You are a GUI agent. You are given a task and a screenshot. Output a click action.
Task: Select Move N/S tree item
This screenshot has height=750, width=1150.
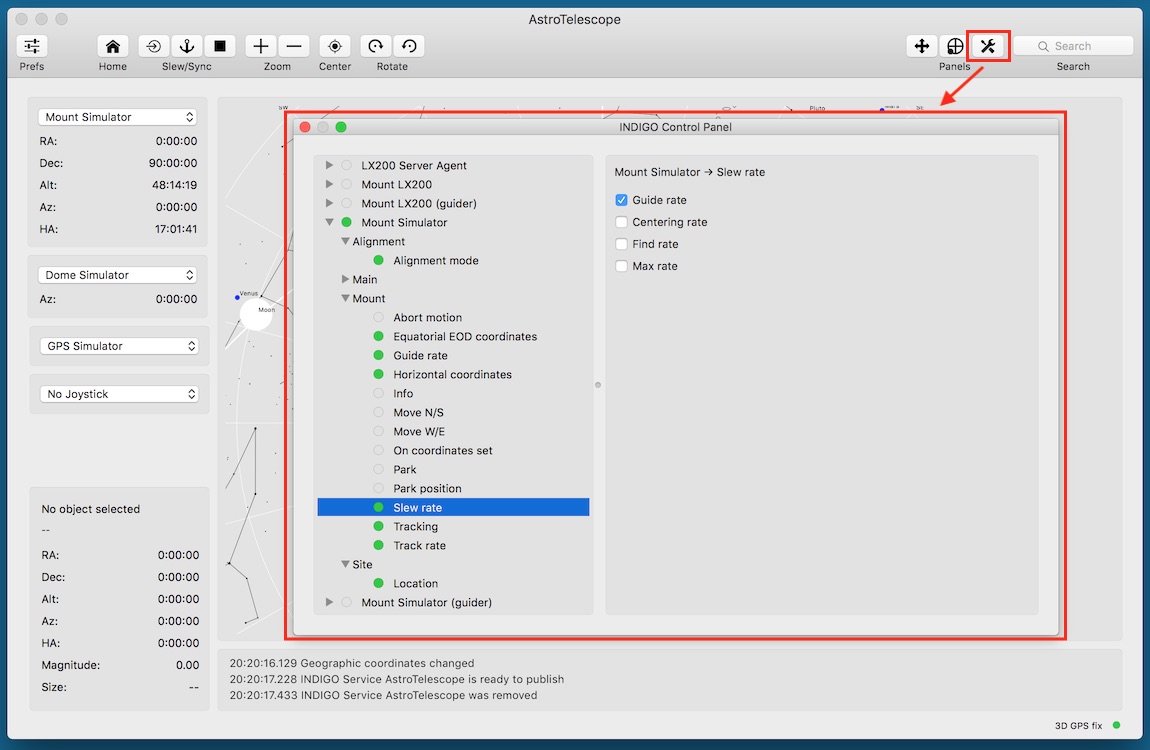pyautogui.click(x=418, y=413)
